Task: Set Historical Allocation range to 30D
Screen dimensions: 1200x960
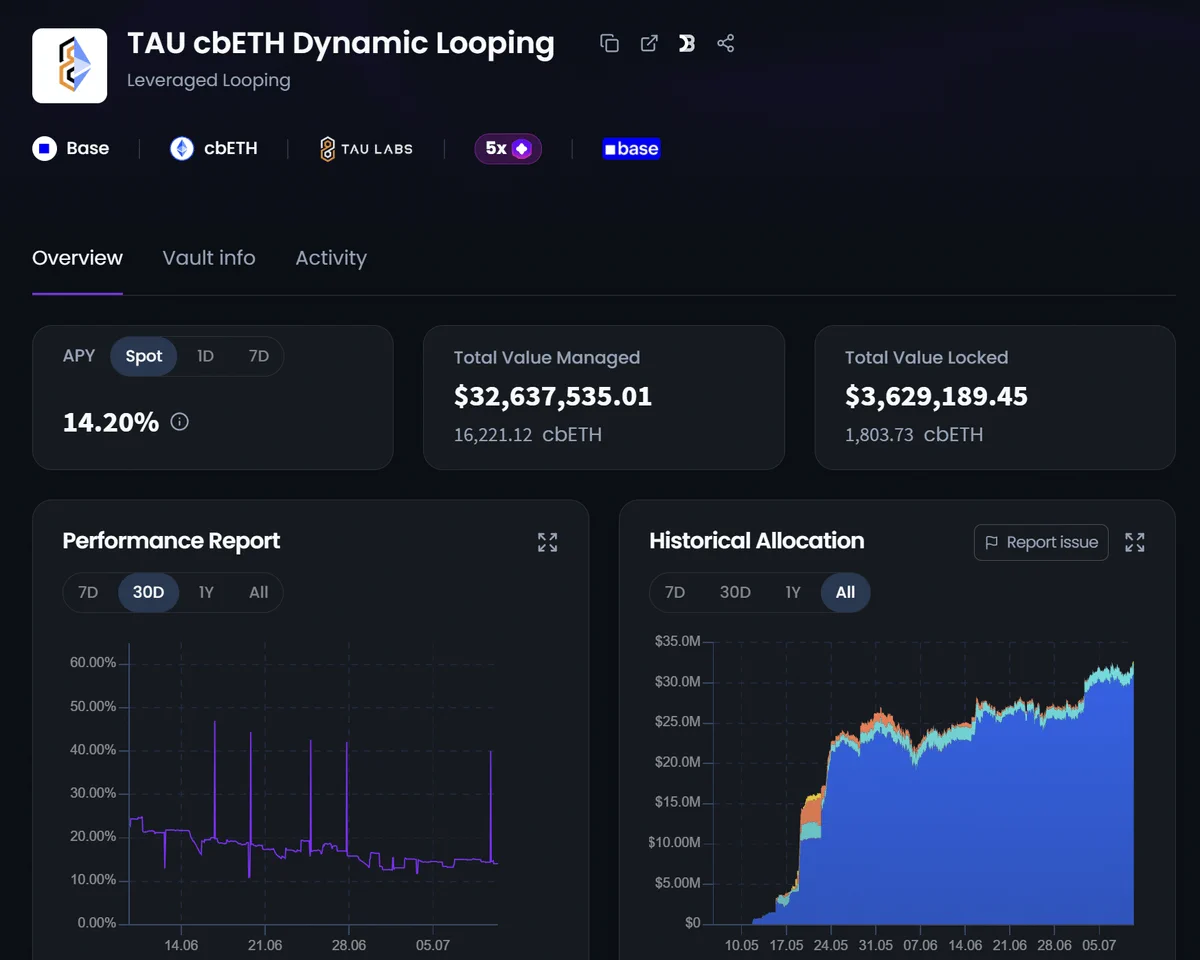Action: (735, 592)
